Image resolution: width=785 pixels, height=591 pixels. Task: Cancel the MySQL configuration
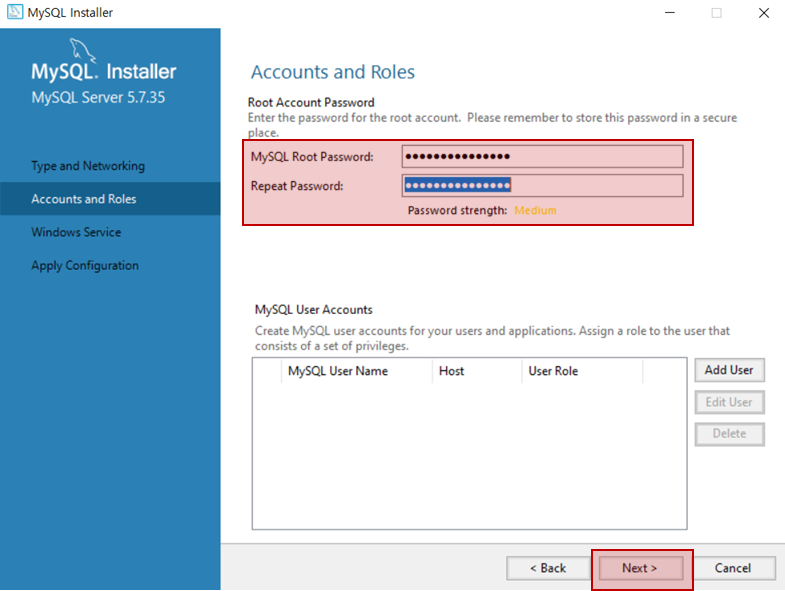coord(732,568)
